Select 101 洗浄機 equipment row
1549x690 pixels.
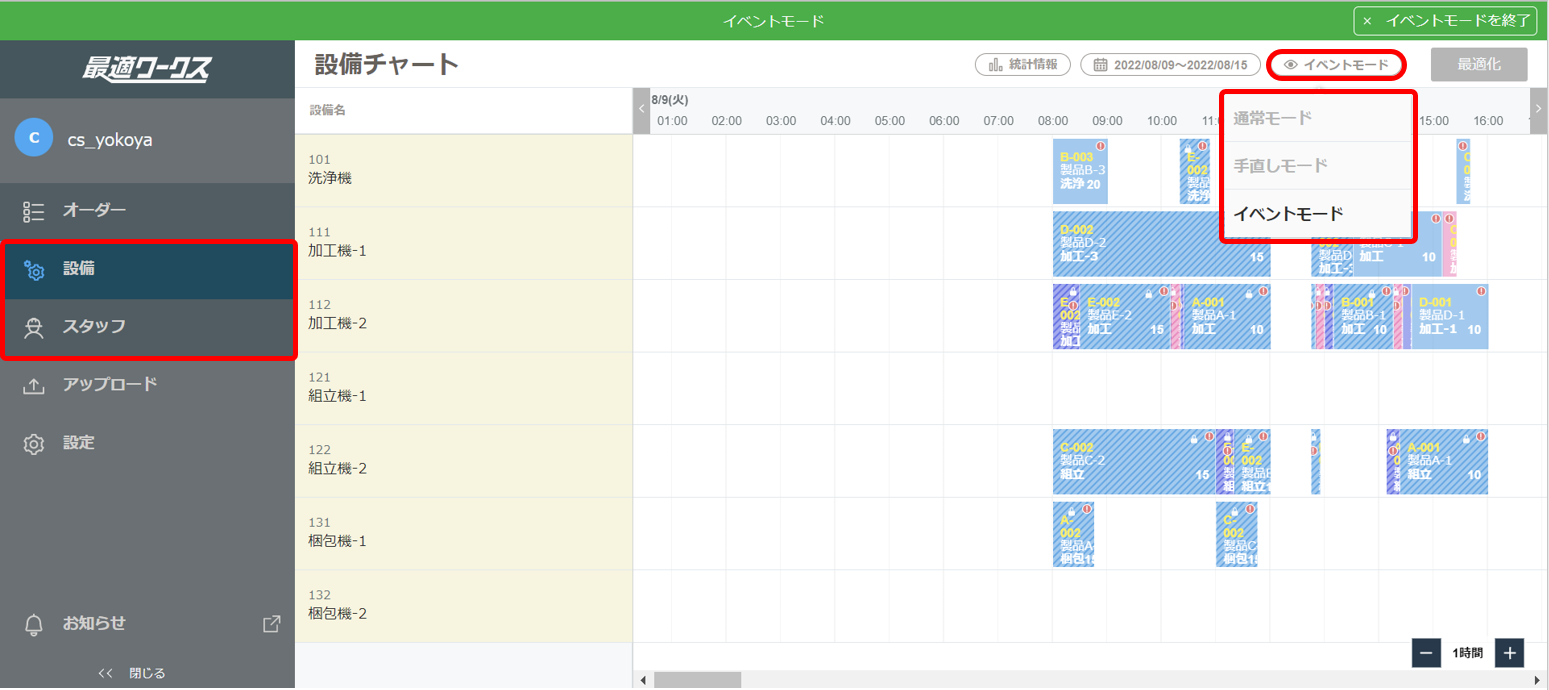tap(464, 171)
